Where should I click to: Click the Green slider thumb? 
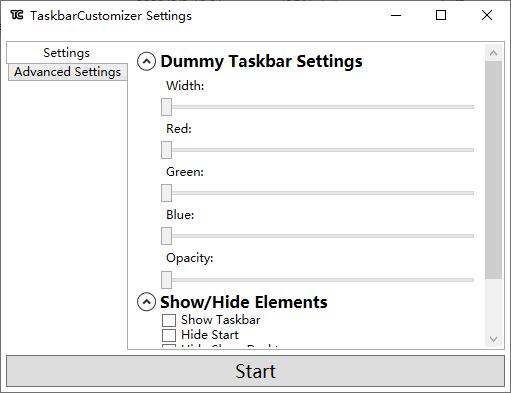click(166, 193)
